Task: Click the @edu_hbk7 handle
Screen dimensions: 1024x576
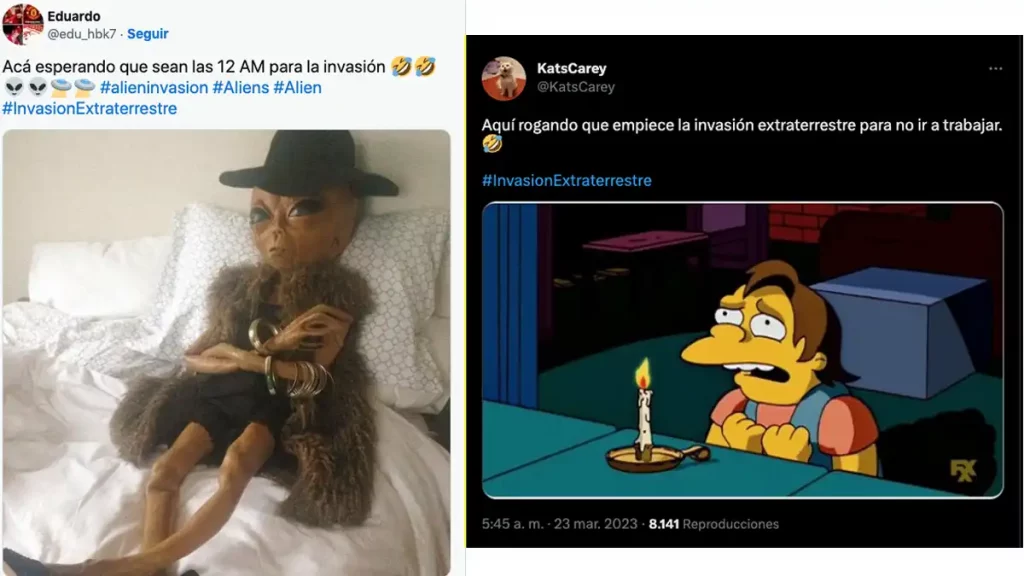Action: (82, 34)
